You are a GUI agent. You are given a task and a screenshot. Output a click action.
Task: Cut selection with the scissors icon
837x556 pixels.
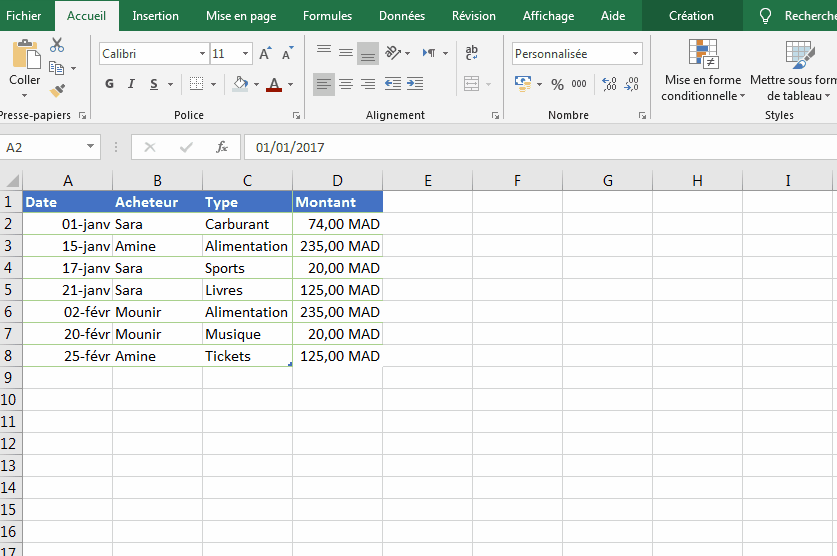click(57, 45)
